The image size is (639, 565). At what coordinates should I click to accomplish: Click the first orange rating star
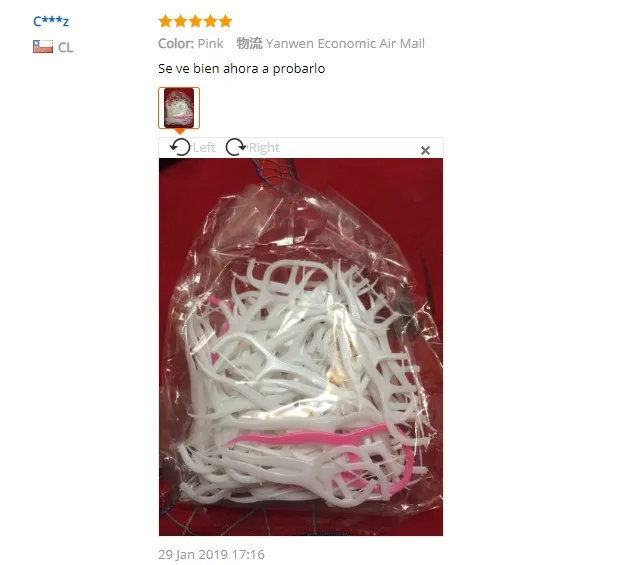pyautogui.click(x=165, y=21)
